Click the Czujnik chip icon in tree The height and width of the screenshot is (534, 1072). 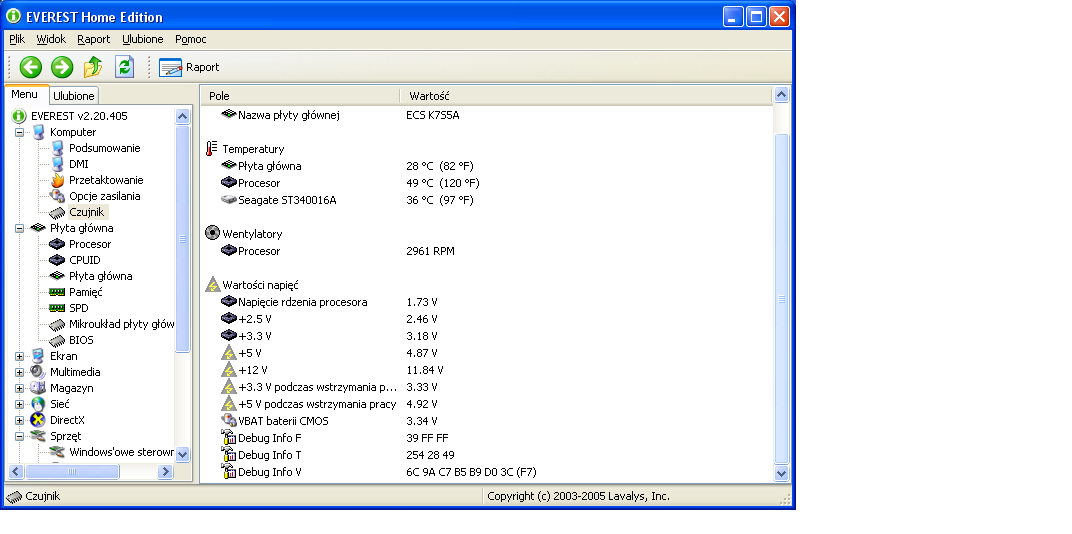click(x=57, y=212)
